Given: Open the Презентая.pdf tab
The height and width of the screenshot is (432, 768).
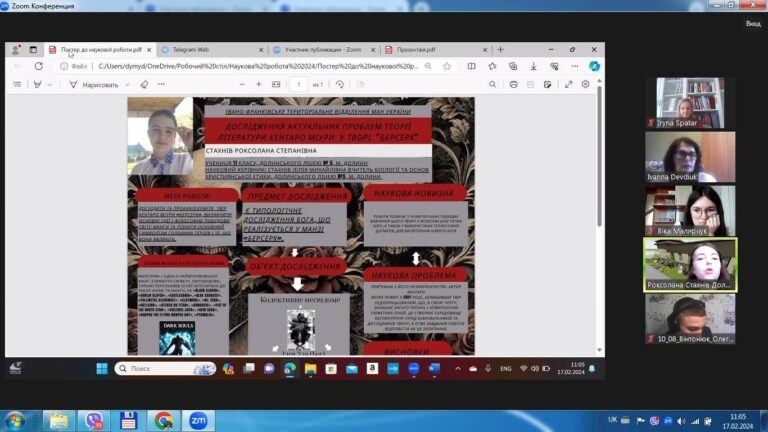Looking at the screenshot, I should 437,49.
